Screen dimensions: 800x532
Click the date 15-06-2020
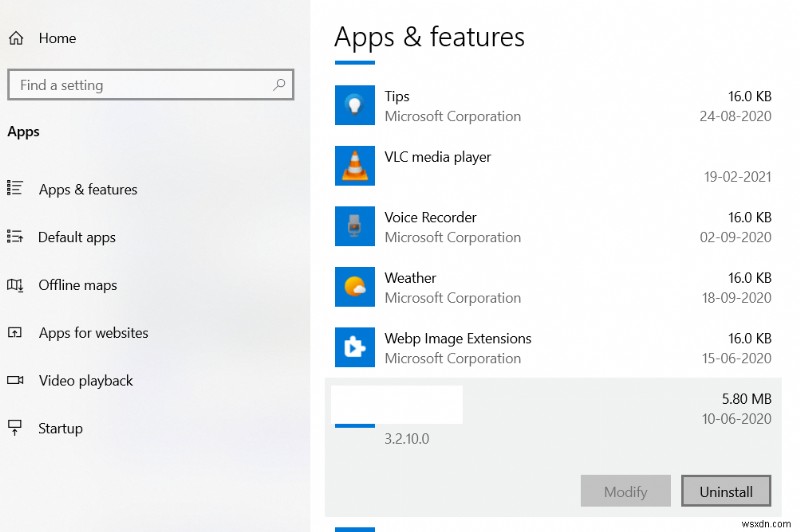(x=737, y=358)
